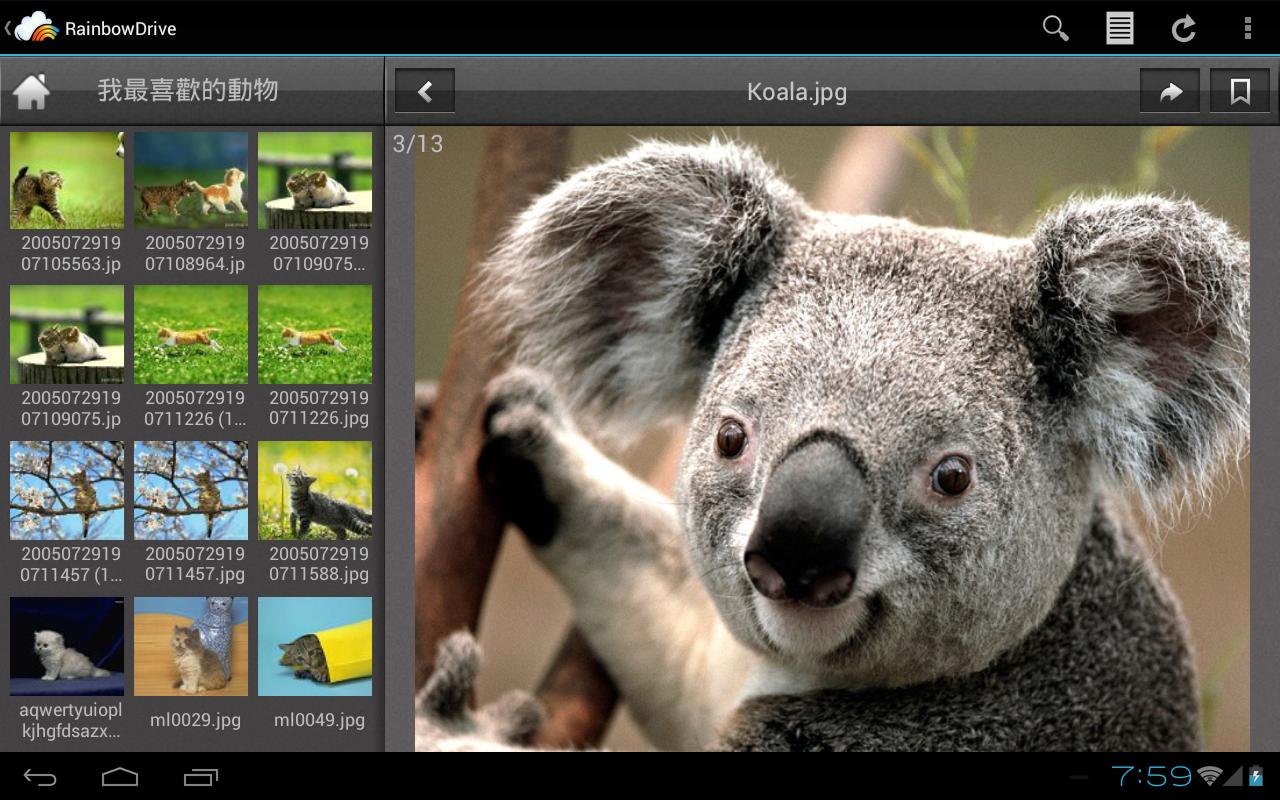1280x800 pixels.
Task: Open search with the magnifier icon
Action: (x=1055, y=28)
